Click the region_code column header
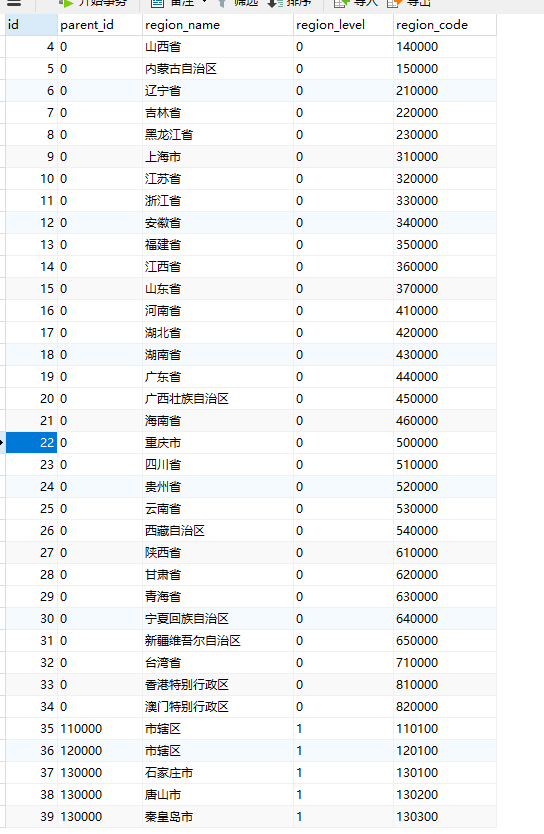This screenshot has height=834, width=544. click(445, 25)
